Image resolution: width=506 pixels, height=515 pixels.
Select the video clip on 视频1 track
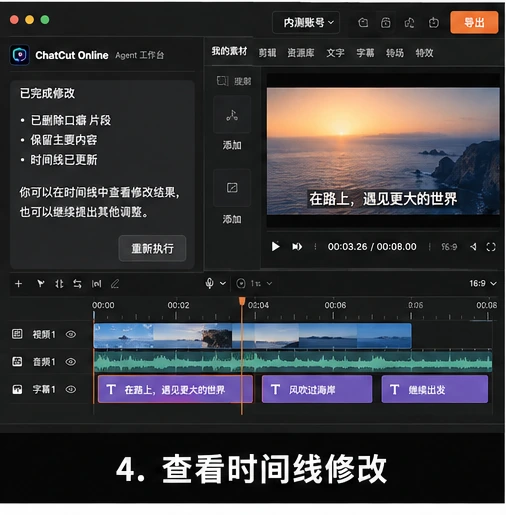click(253, 336)
